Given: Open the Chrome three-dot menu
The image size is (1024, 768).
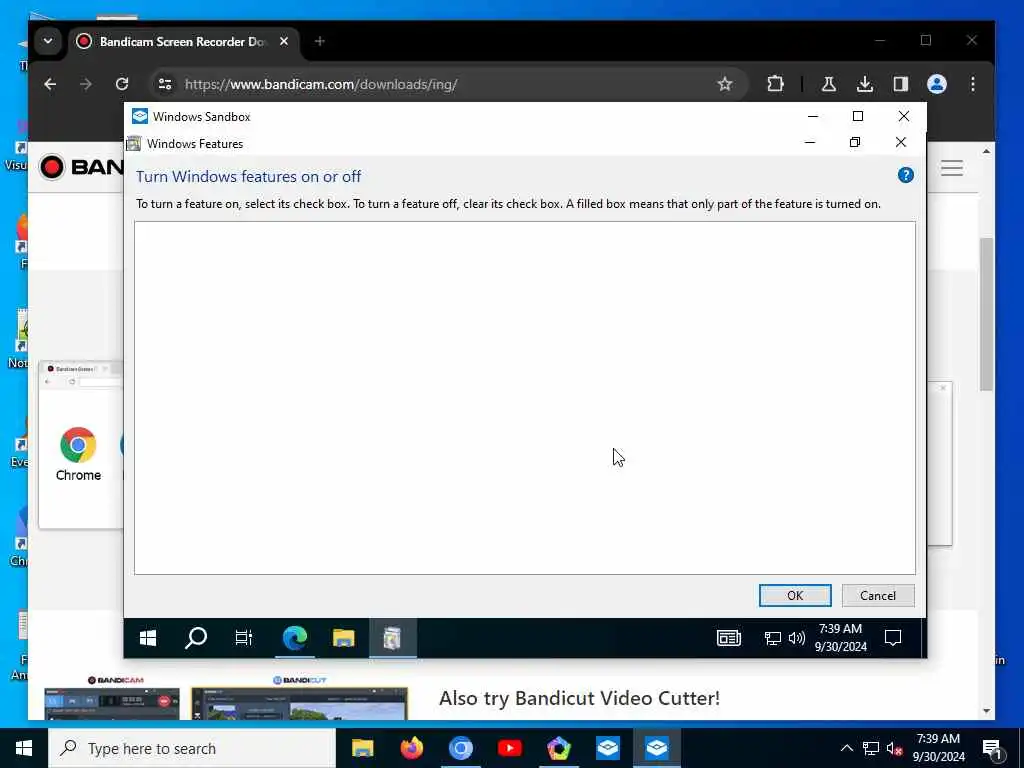Looking at the screenshot, I should tap(972, 84).
